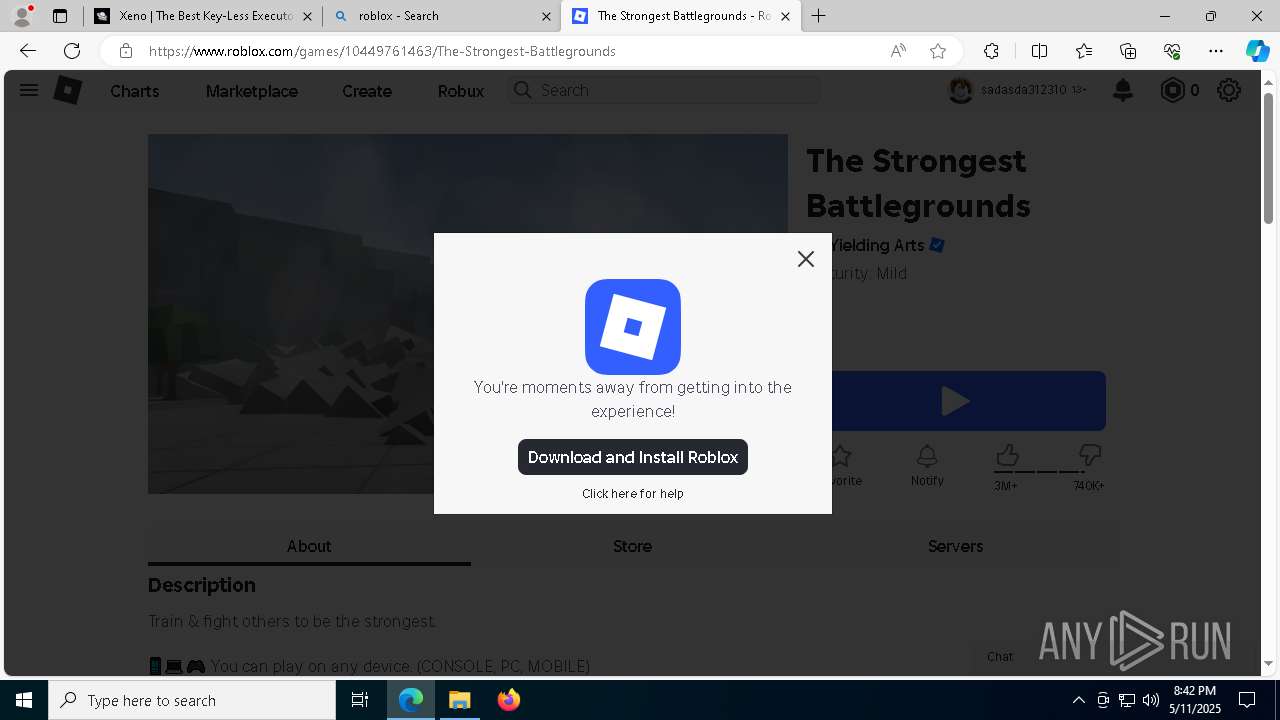Click the taskbar search box
The image size is (1280, 720).
click(192, 700)
